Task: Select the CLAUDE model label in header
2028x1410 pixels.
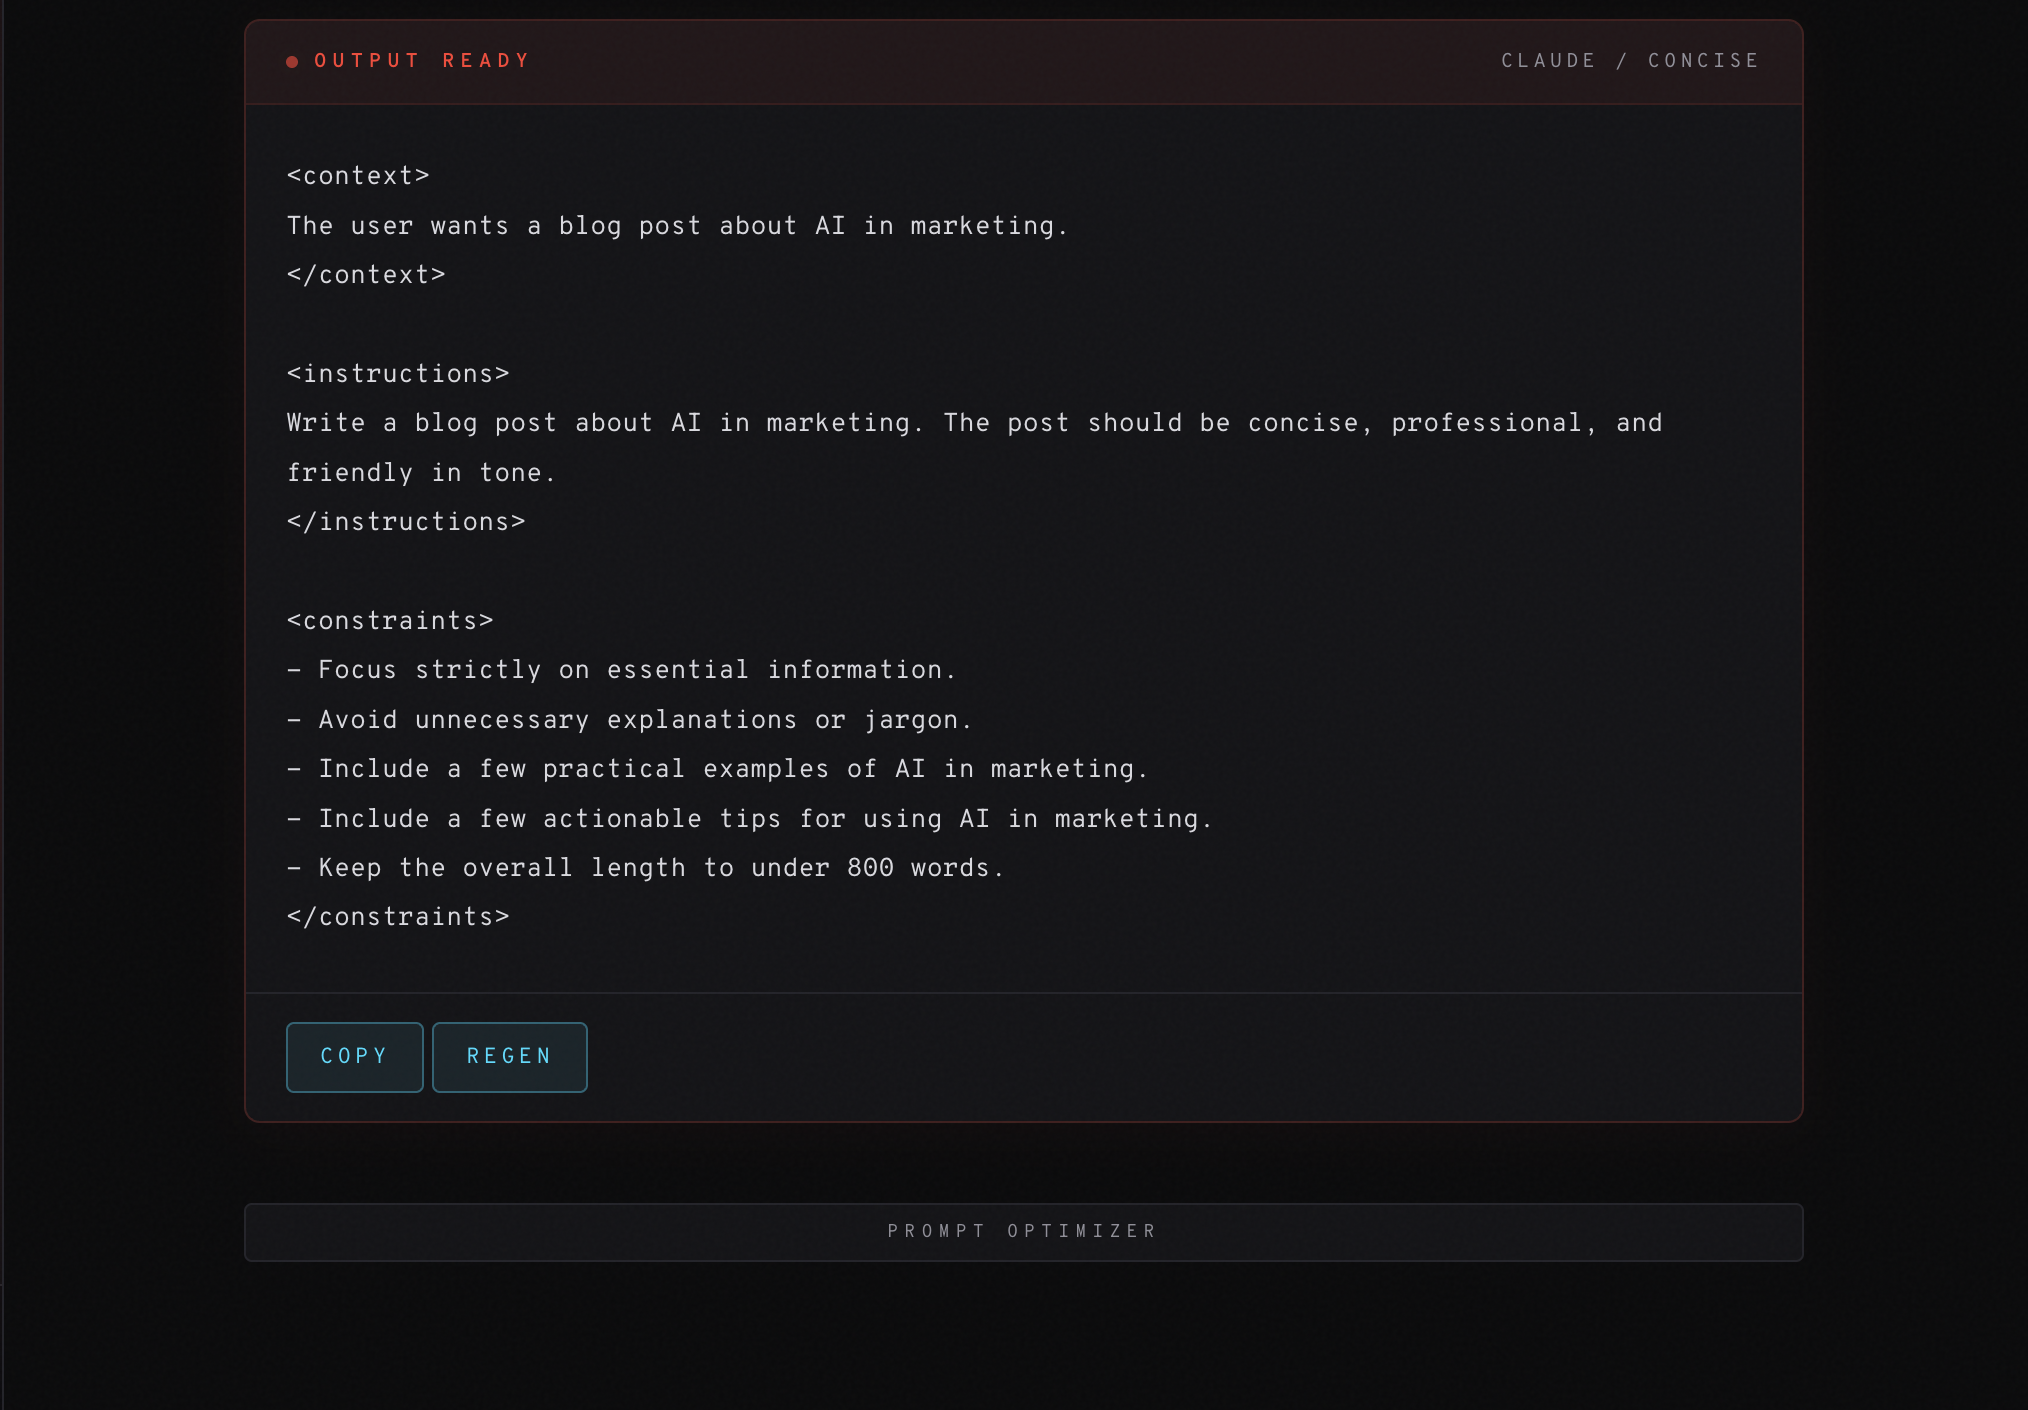Action: (x=1548, y=60)
